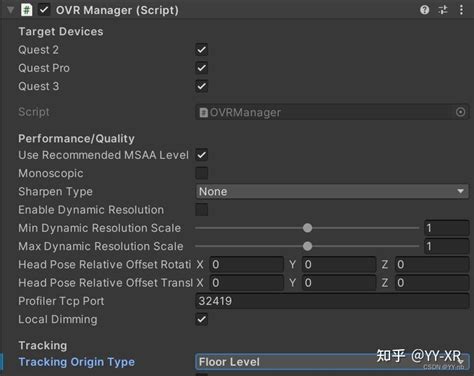Open the three-dot component context menu

pos(461,10)
